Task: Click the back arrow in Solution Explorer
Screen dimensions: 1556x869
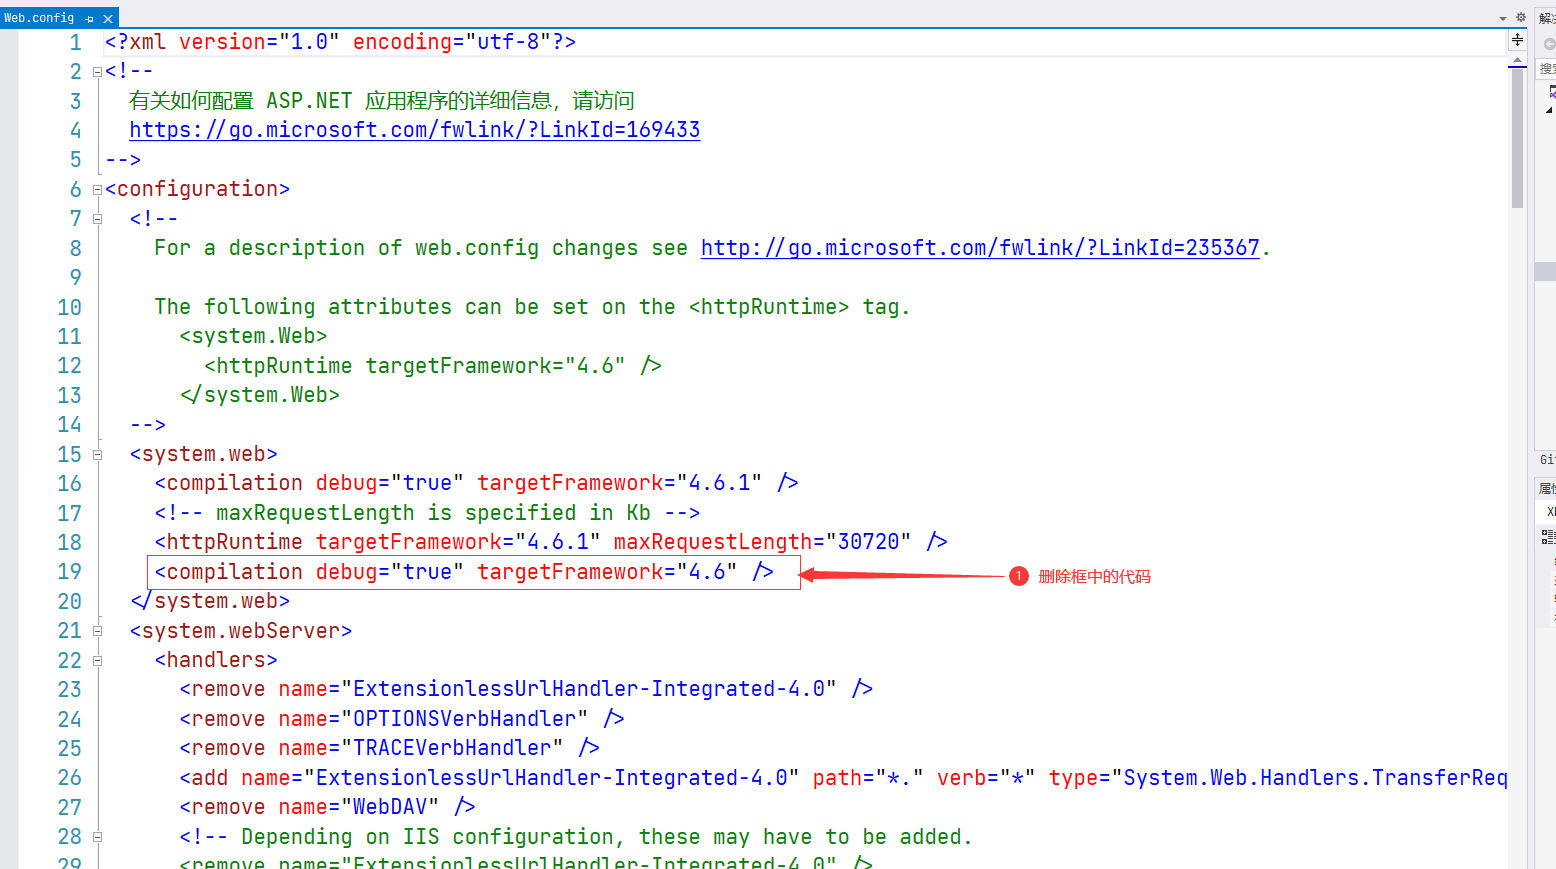Action: pyautogui.click(x=1549, y=44)
